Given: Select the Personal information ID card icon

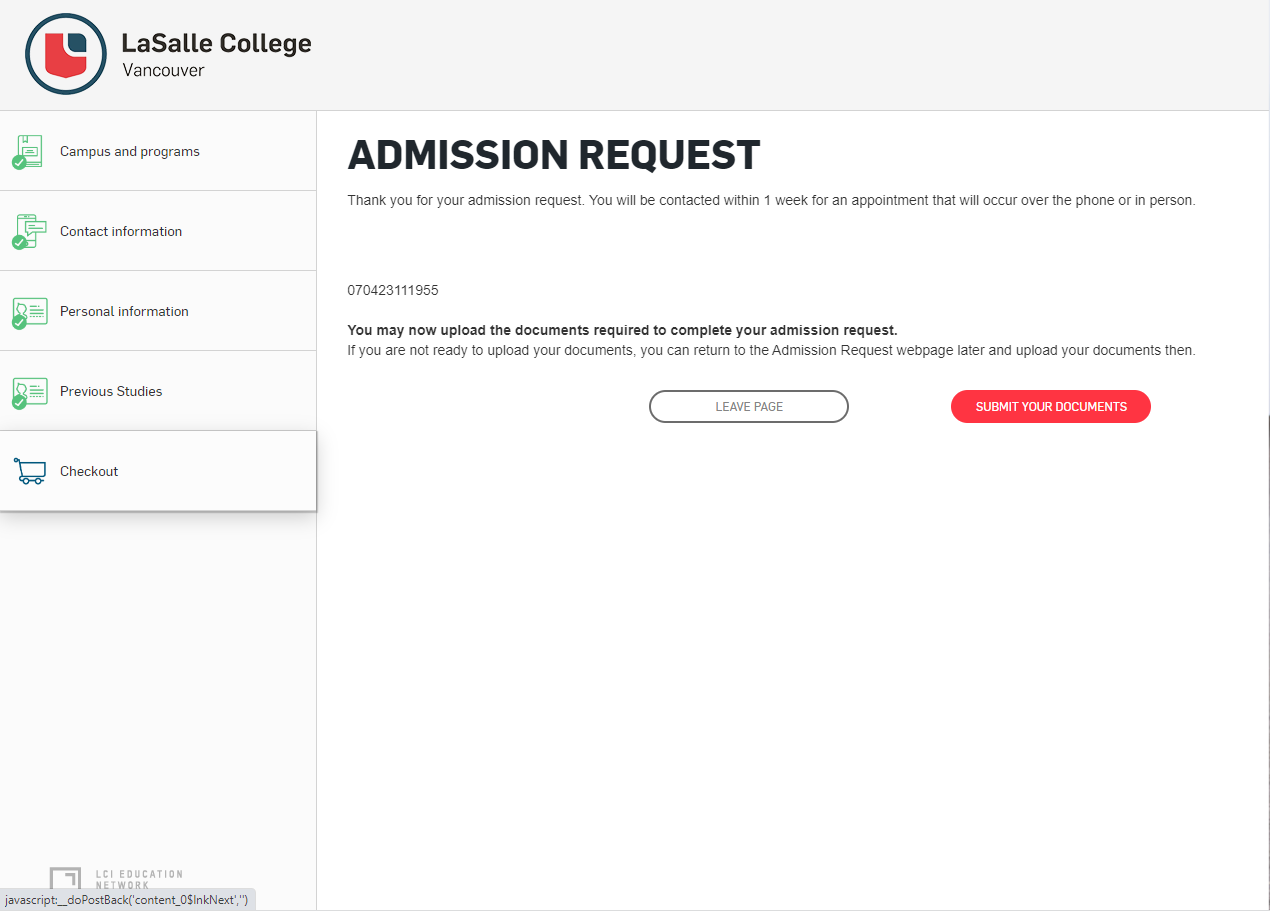Looking at the screenshot, I should coord(30,311).
